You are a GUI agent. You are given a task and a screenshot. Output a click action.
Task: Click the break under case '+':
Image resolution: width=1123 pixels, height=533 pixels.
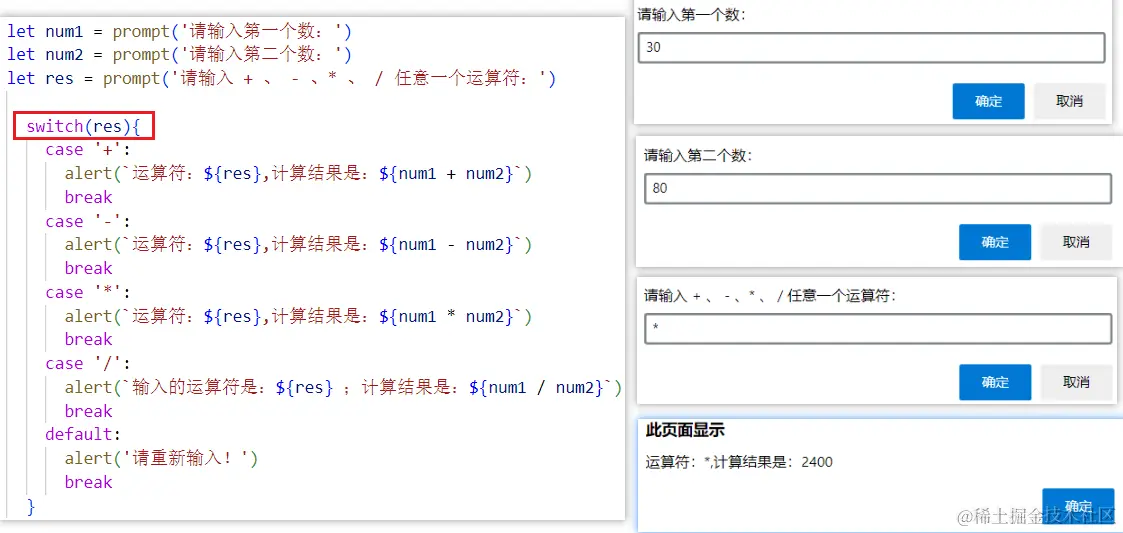point(89,197)
